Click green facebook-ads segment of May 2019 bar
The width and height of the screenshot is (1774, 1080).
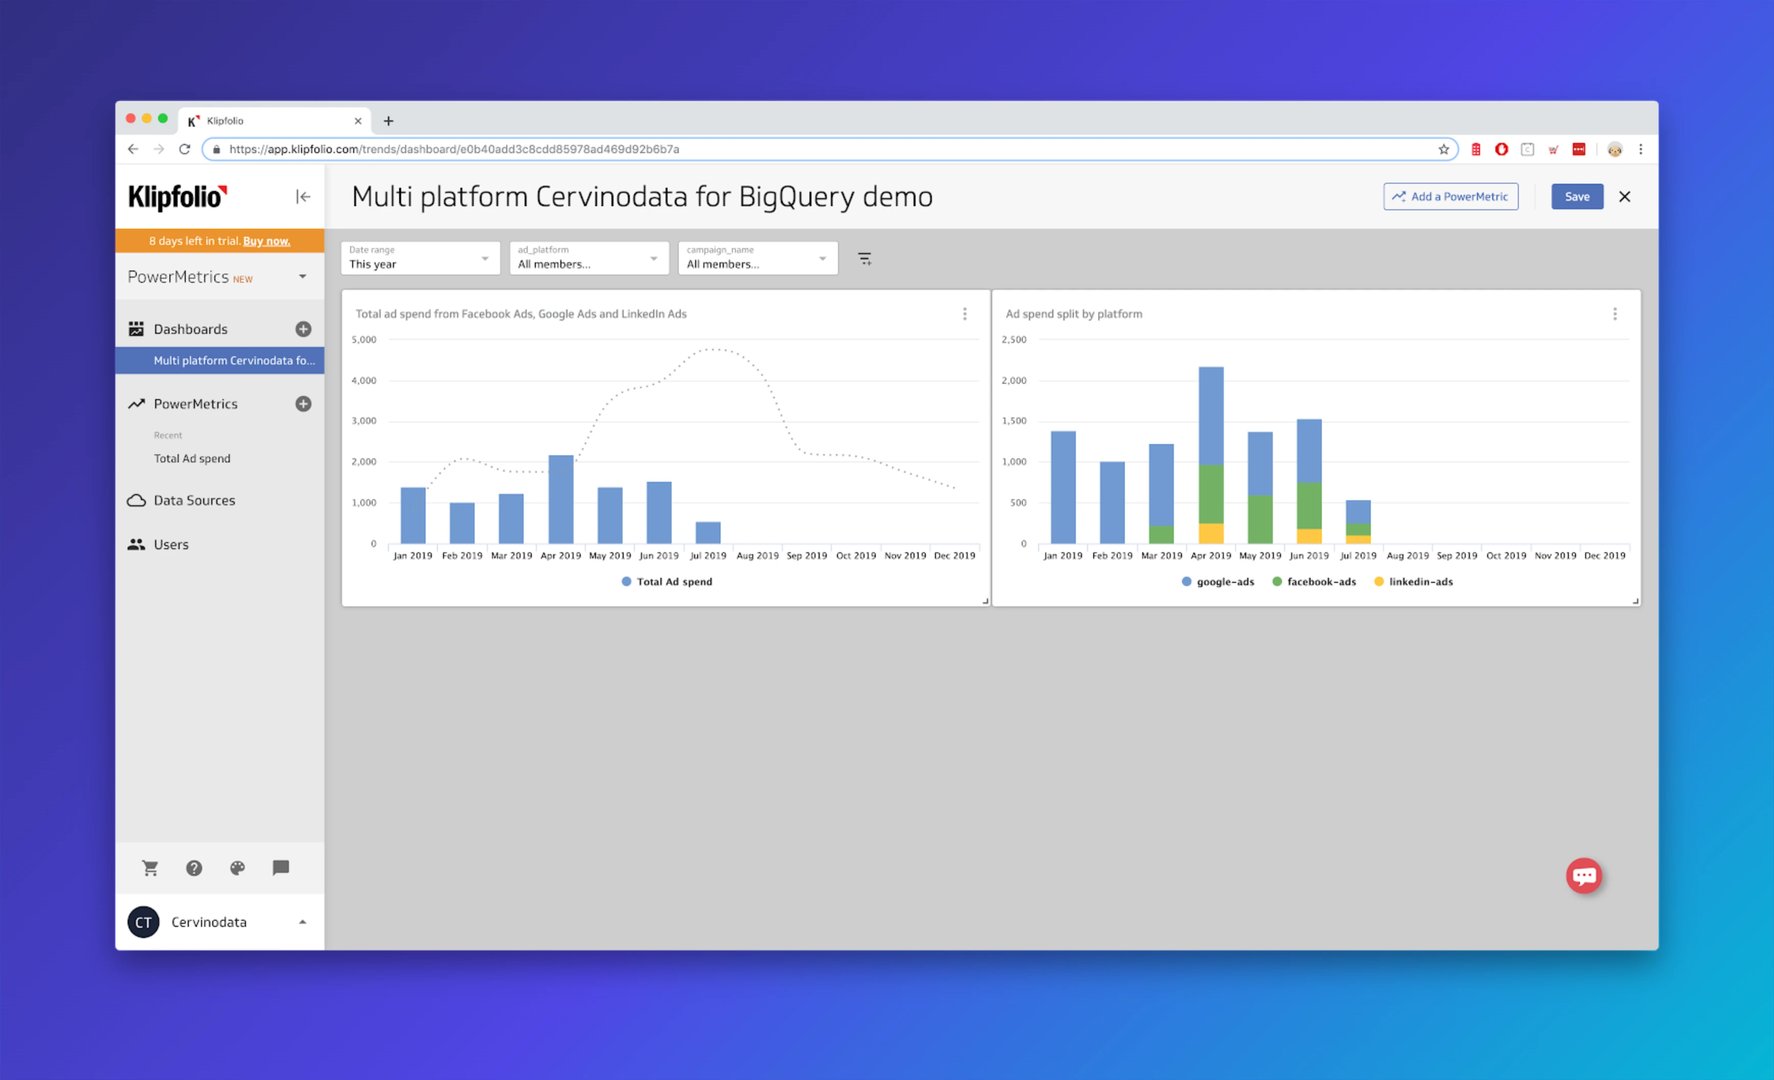(x=1260, y=519)
